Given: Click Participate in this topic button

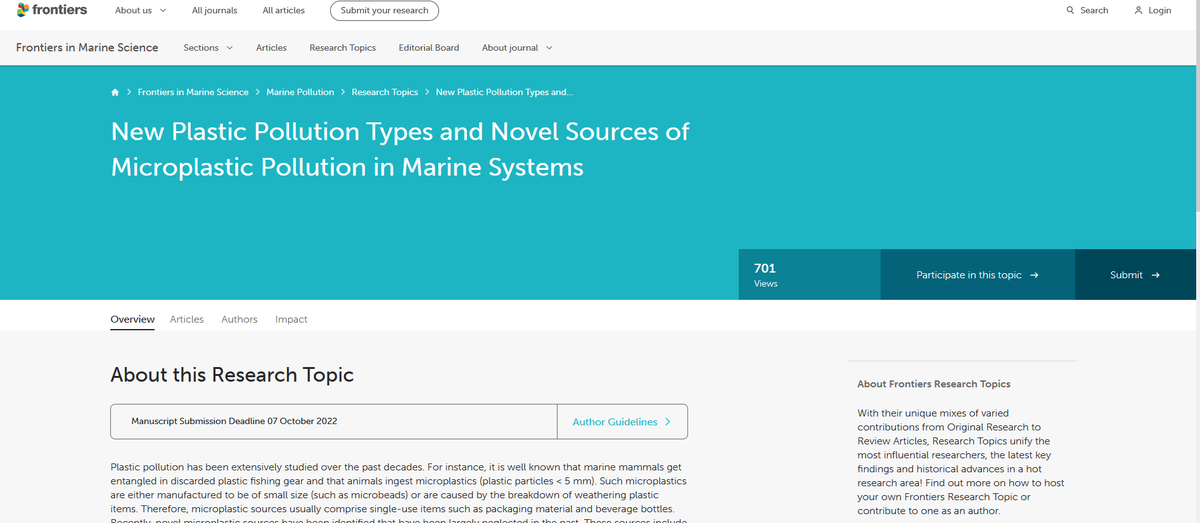Looking at the screenshot, I should (978, 275).
